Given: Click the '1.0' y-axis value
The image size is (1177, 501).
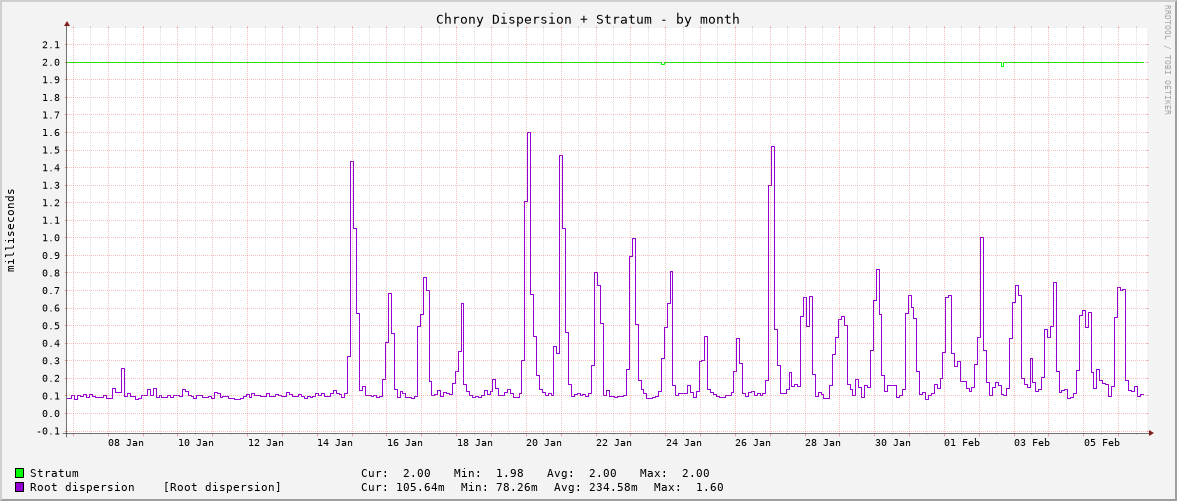Looking at the screenshot, I should click(50, 238).
